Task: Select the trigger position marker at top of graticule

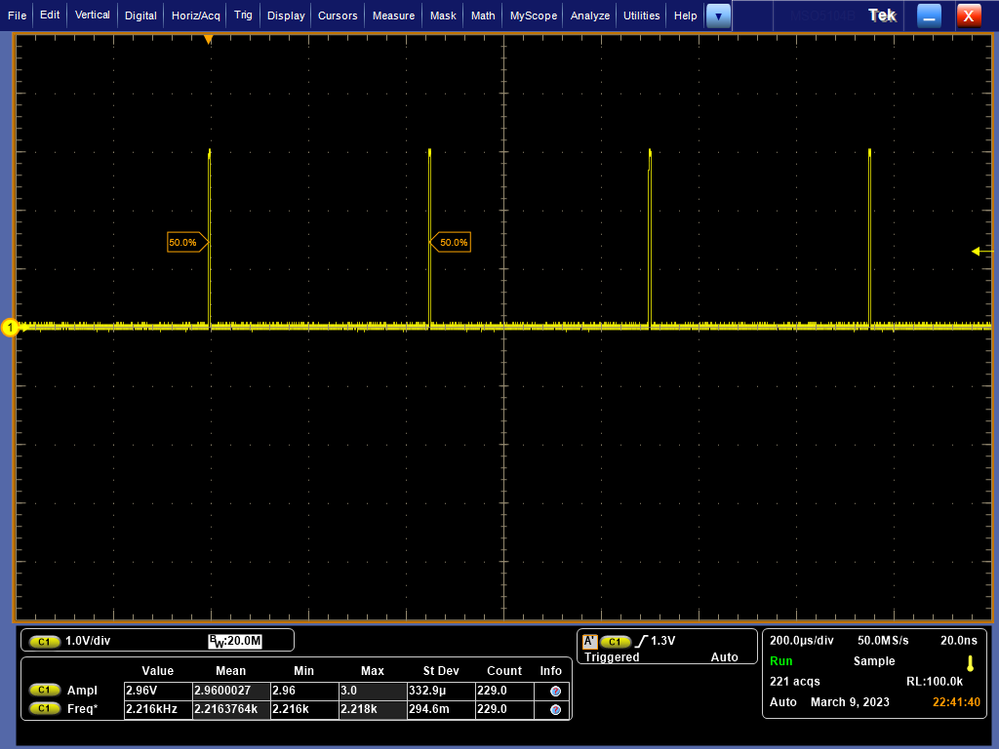Action: [208, 40]
